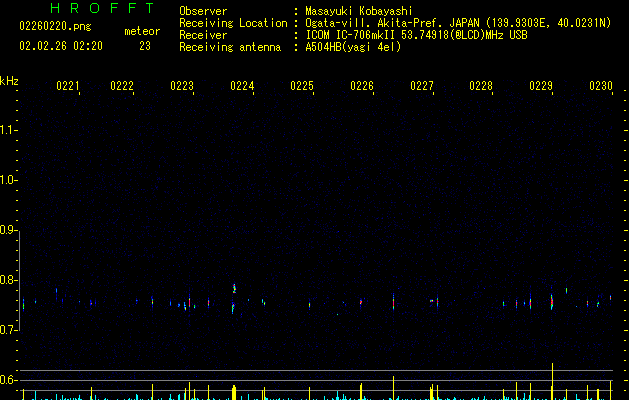Click the 1.1 kHz axis label
Image resolution: width=629 pixels, height=400 pixels.
8,130
